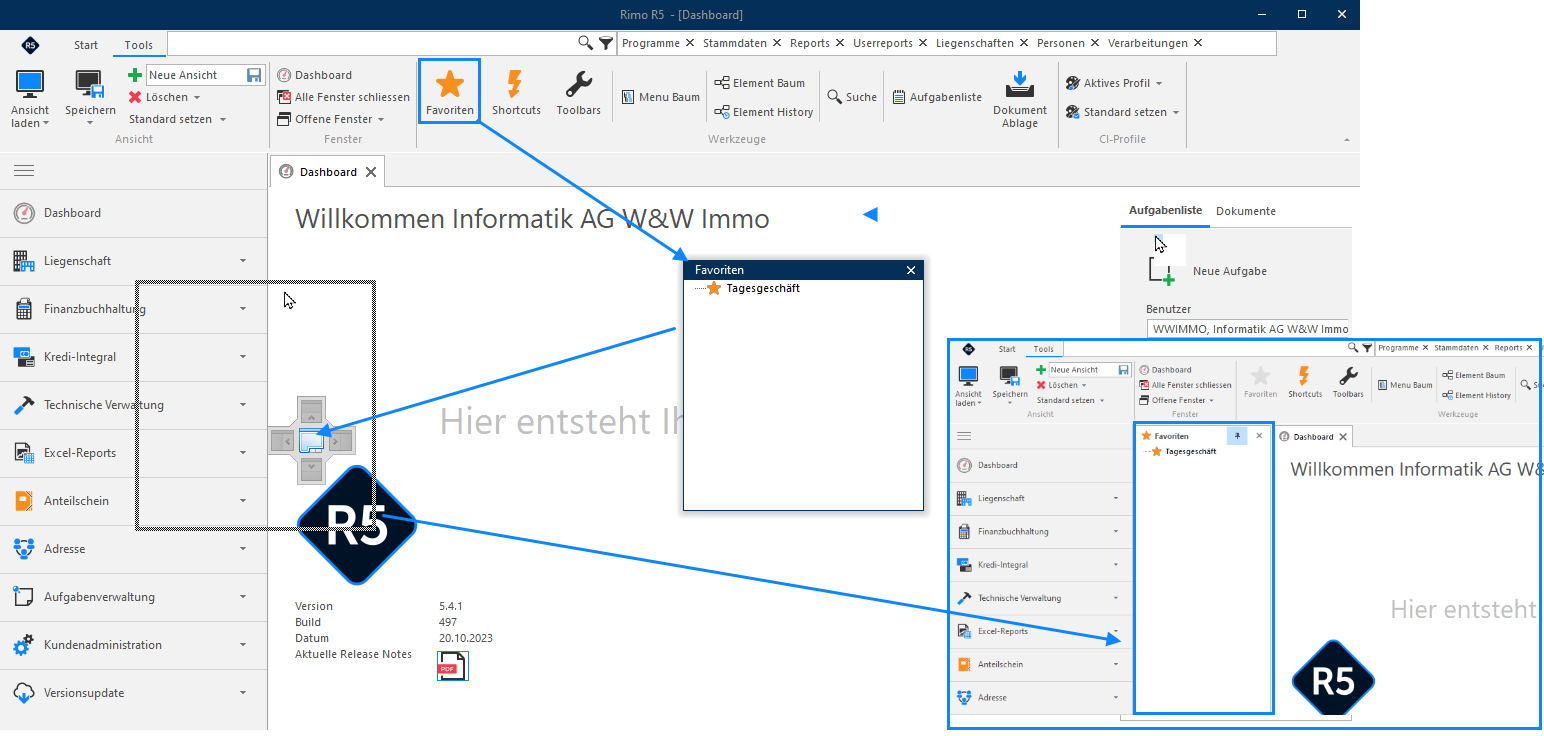Open Dokument Ablage in the ribbon

1019,98
